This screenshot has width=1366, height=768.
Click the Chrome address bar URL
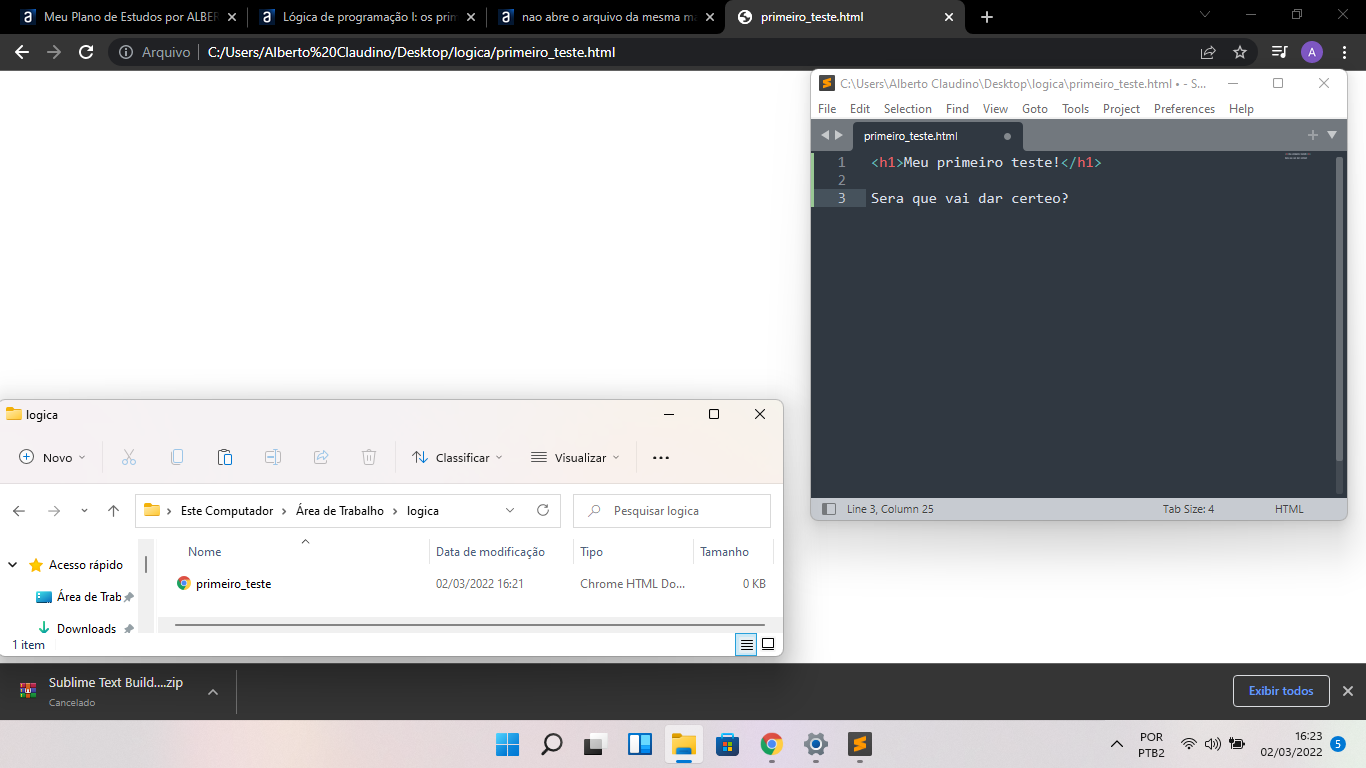[x=411, y=52]
